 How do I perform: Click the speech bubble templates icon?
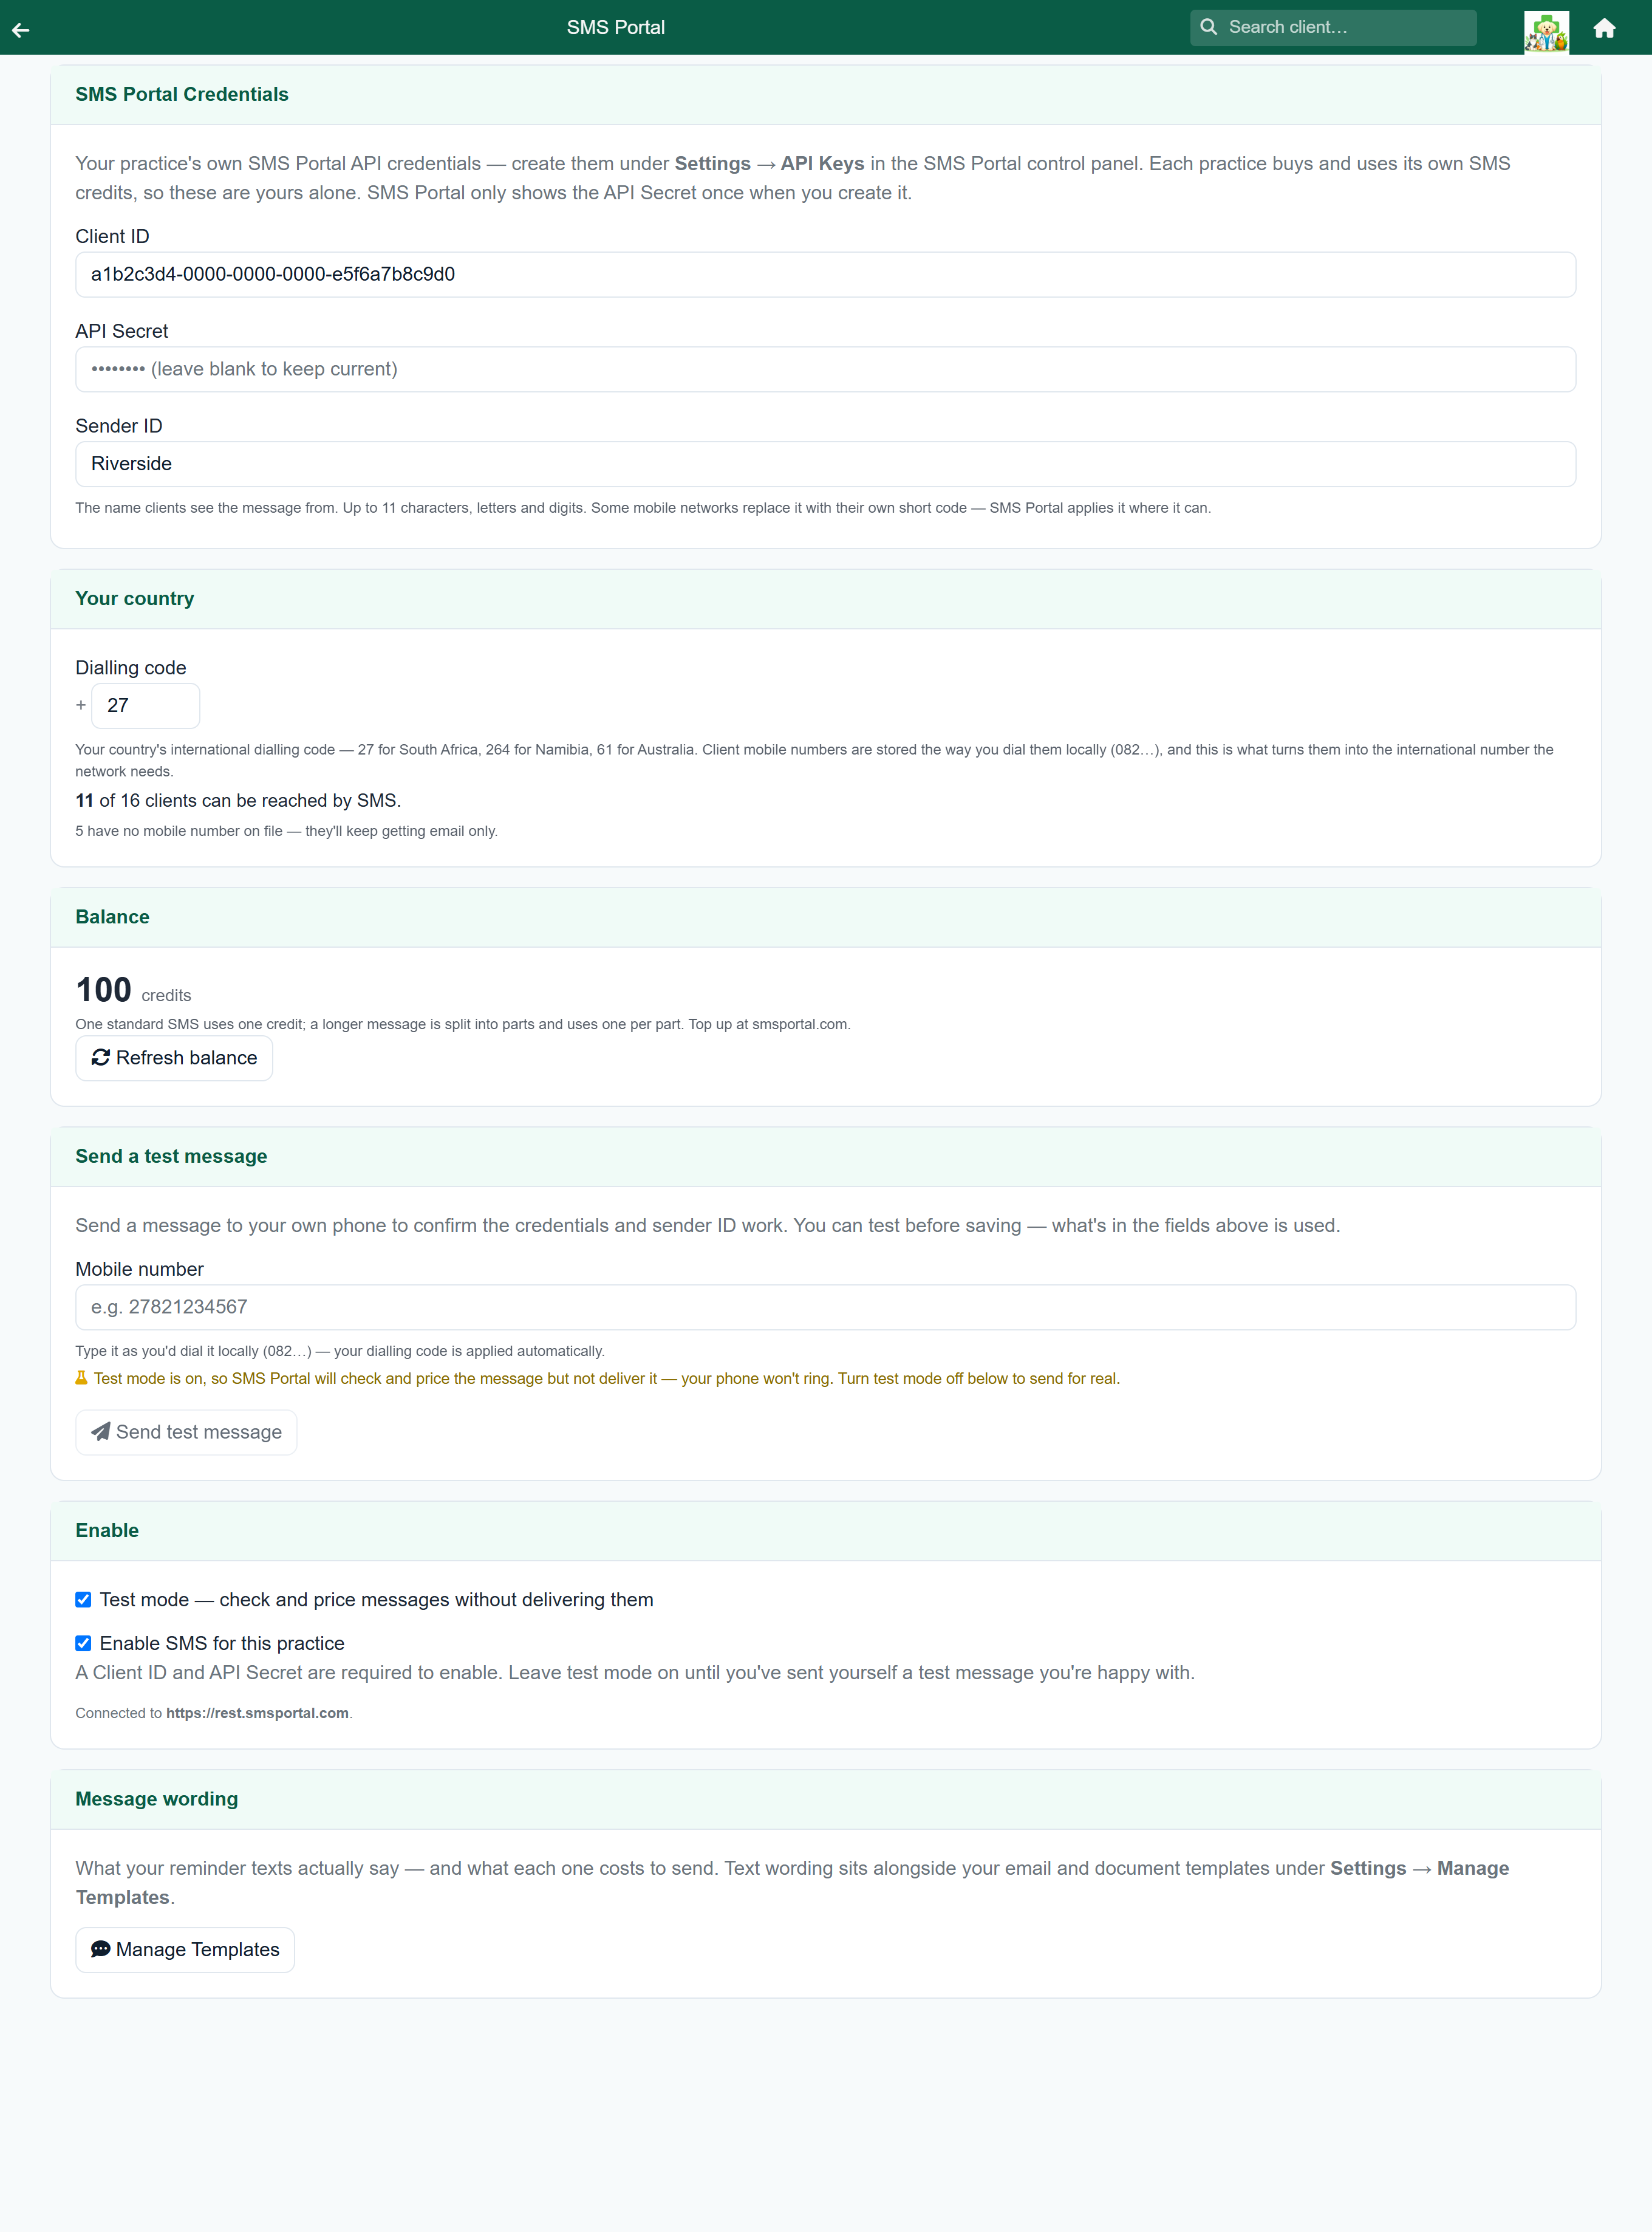100,1948
